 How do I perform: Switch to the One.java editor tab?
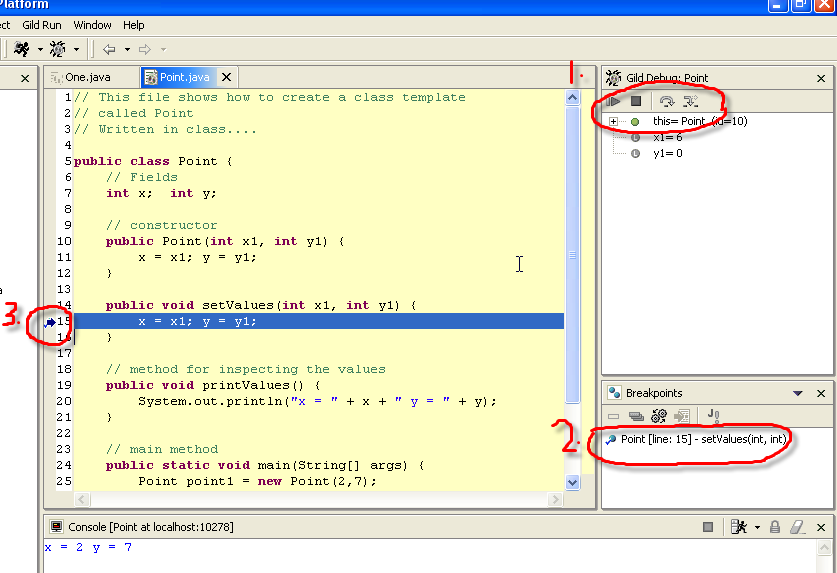[88, 77]
